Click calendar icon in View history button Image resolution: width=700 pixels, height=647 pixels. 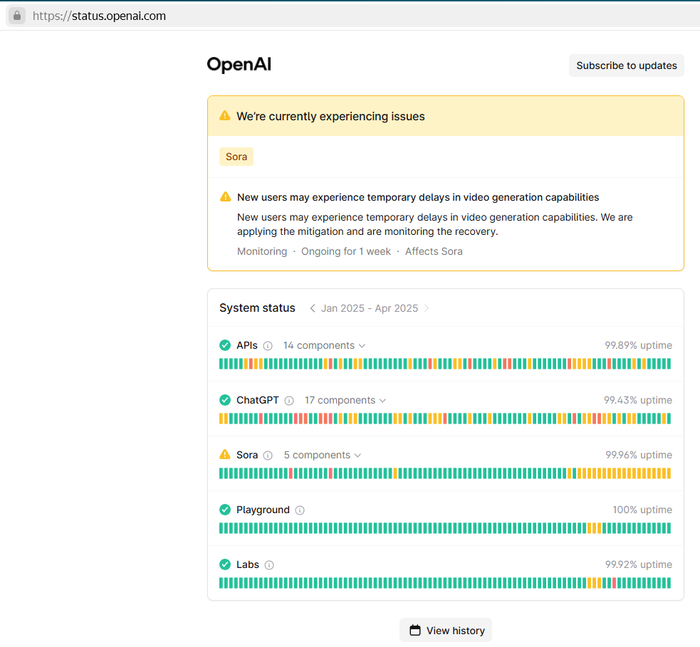(x=415, y=630)
